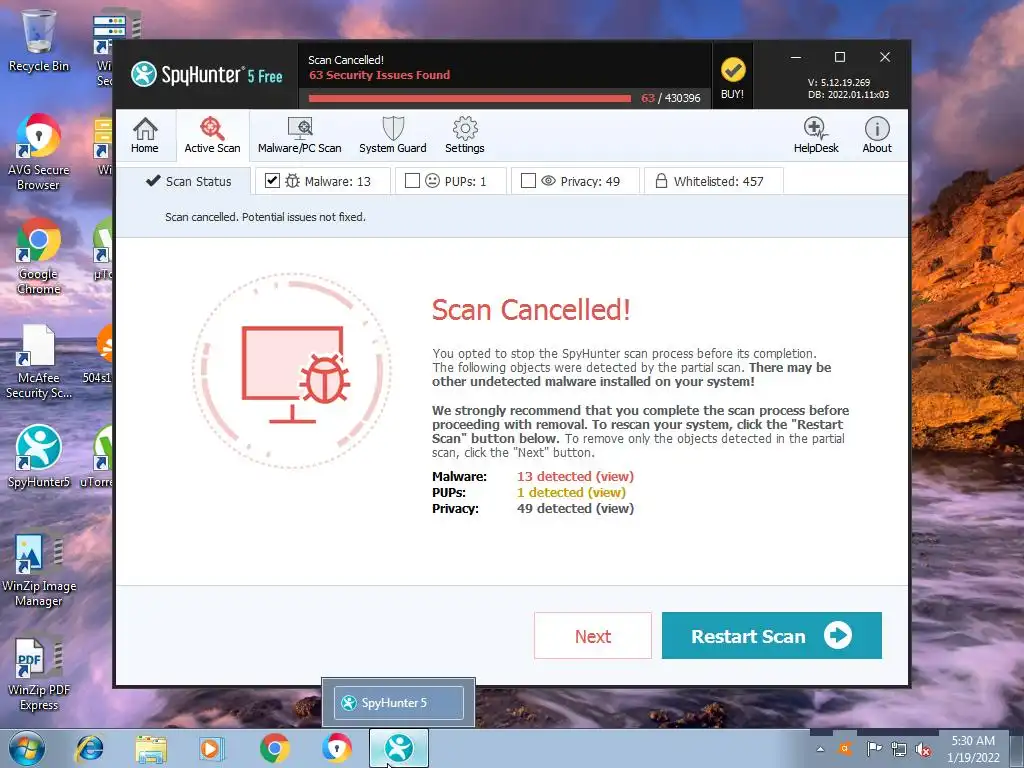Open SpyHunter Settings gear

coord(465,135)
